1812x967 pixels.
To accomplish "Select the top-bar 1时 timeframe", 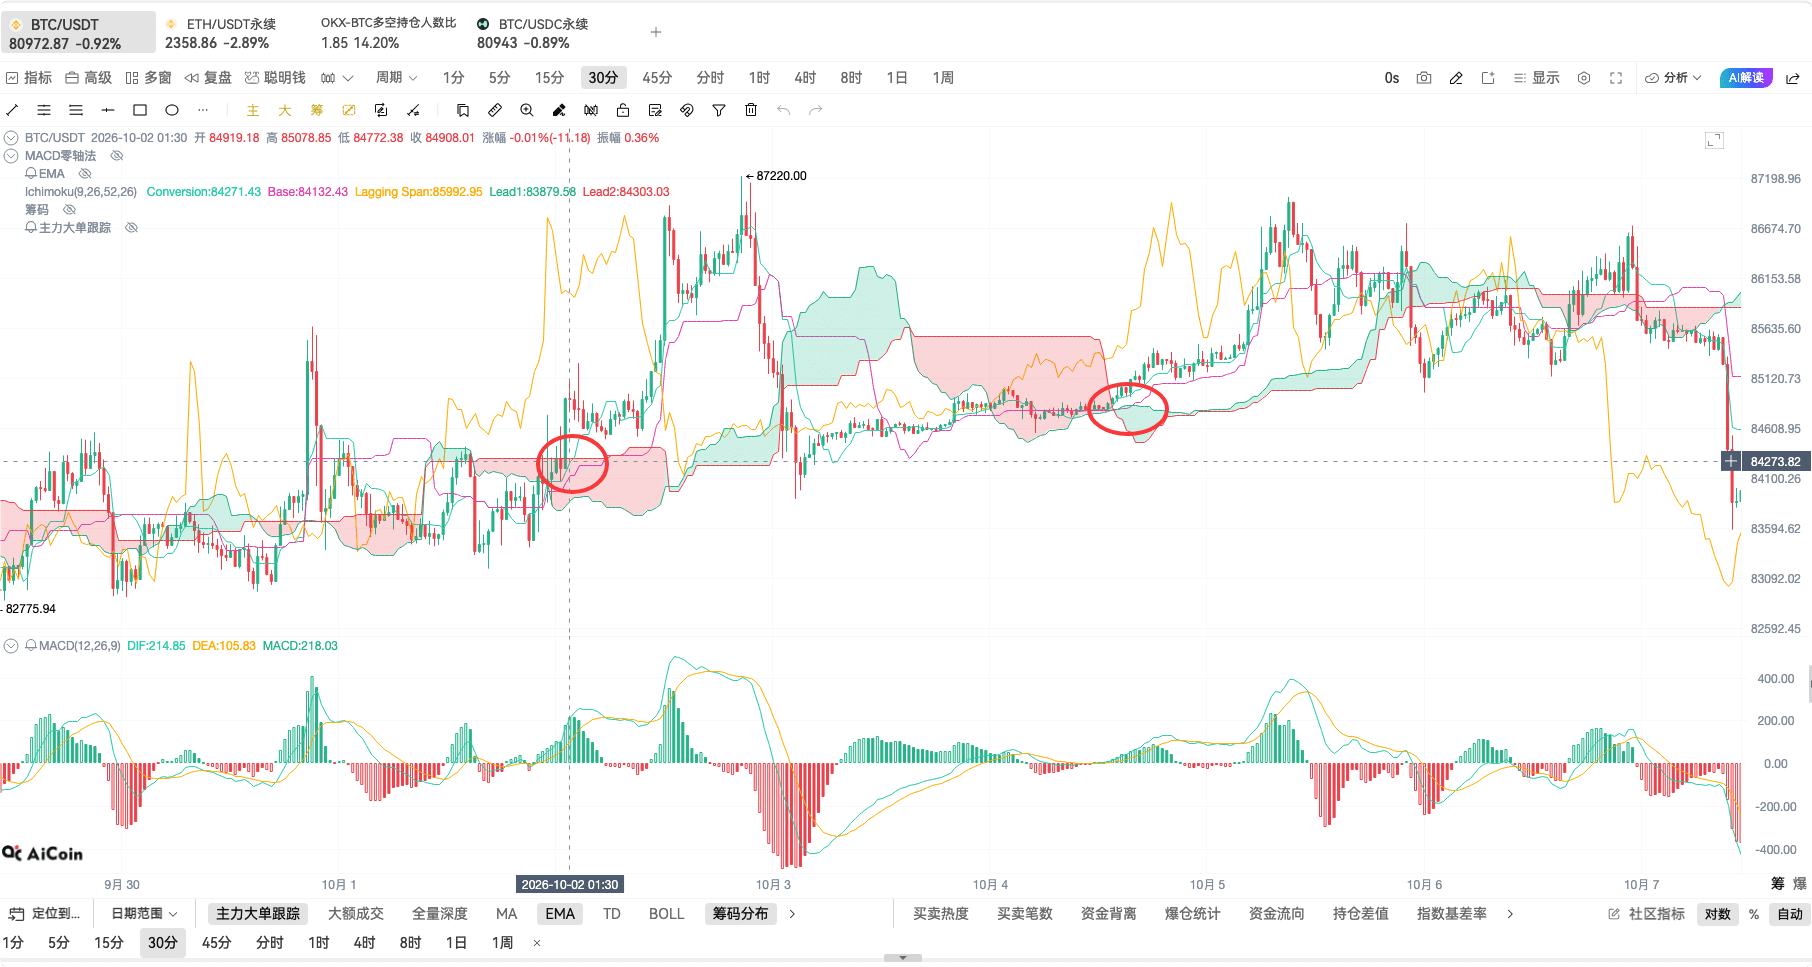I will 759,78.
